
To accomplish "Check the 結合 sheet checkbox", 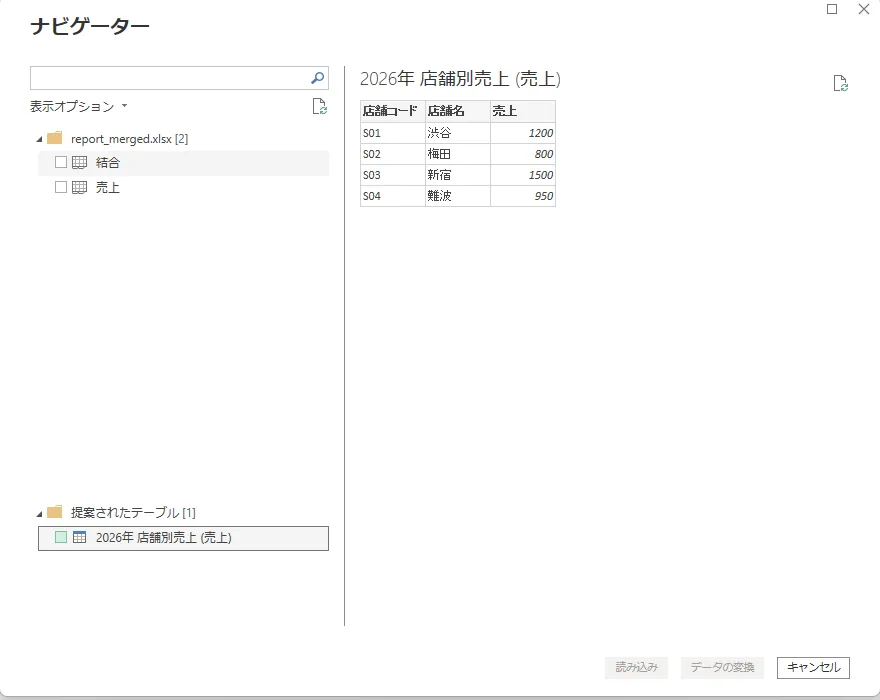I will click(x=61, y=162).
